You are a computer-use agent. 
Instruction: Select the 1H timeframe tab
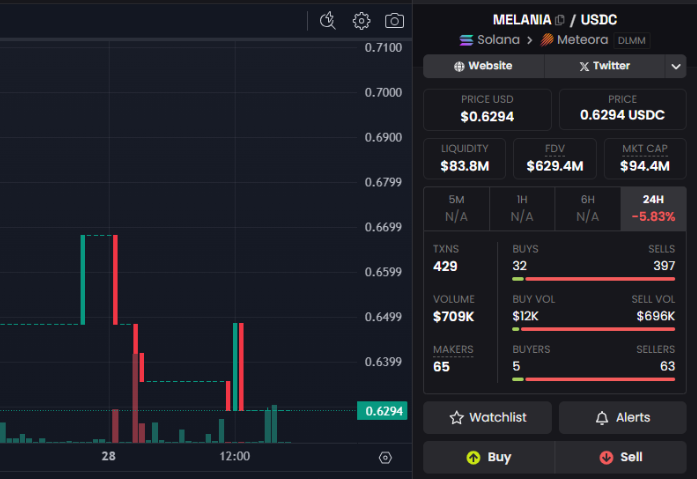tap(522, 208)
